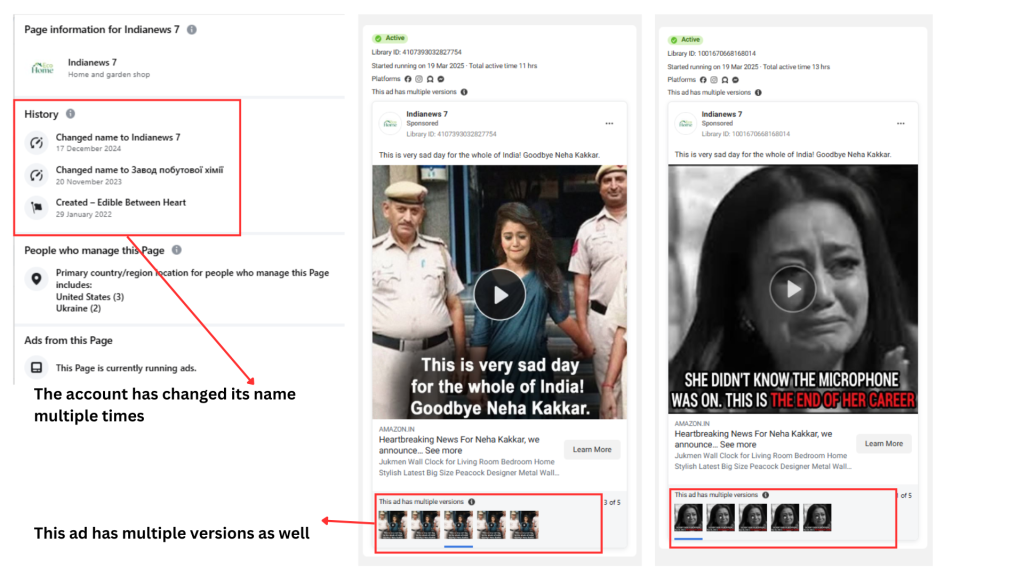The image size is (1024, 576).
Task: Click info icon beside People who manage this Page
Action: click(x=176, y=250)
